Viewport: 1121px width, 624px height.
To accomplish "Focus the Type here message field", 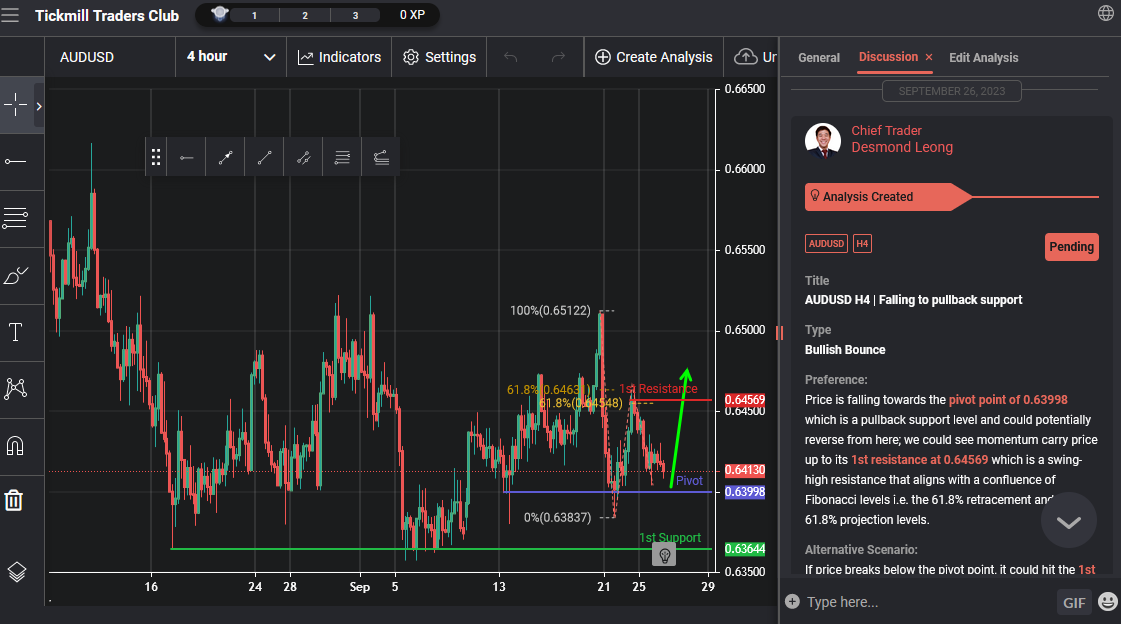I will 927,602.
